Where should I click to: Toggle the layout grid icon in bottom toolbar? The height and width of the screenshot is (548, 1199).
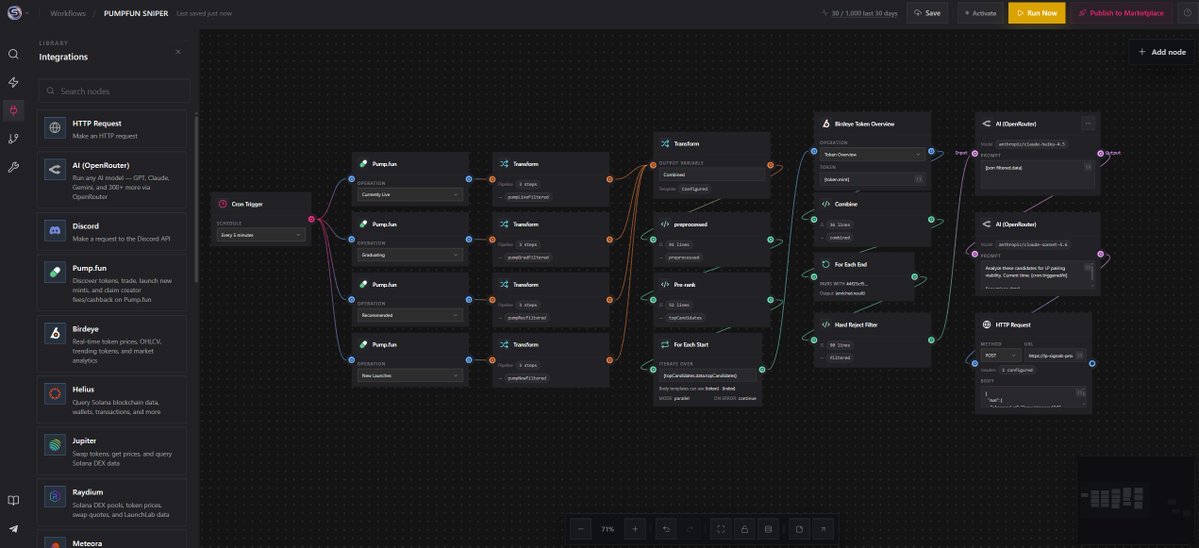click(x=768, y=529)
